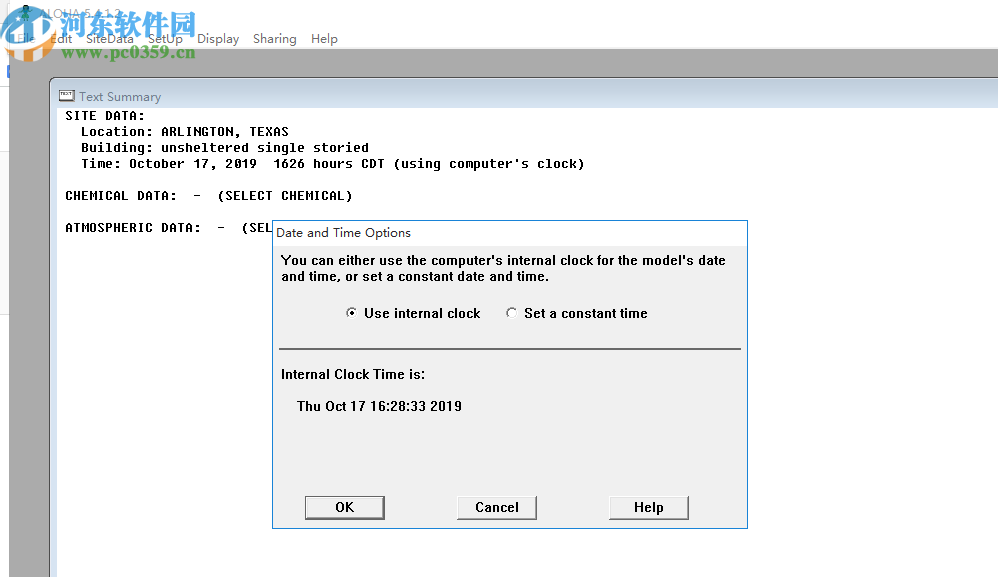Screen dimensions: 998x577
Task: Click the CHEMICAL DATA select chemical line
Action: click(x=209, y=196)
